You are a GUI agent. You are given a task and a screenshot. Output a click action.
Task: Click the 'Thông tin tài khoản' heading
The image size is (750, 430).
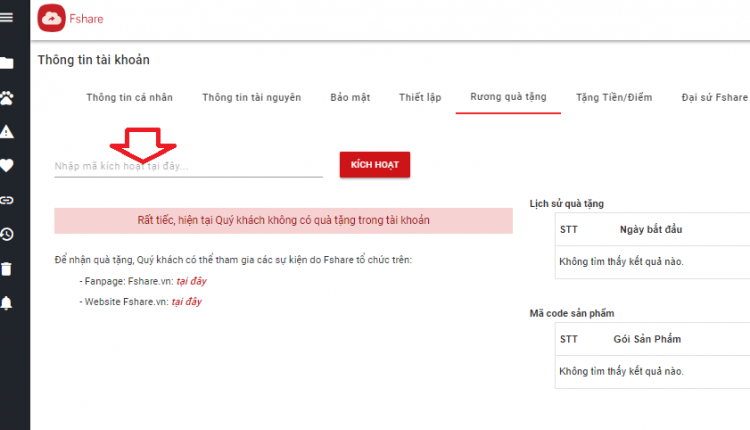94,60
